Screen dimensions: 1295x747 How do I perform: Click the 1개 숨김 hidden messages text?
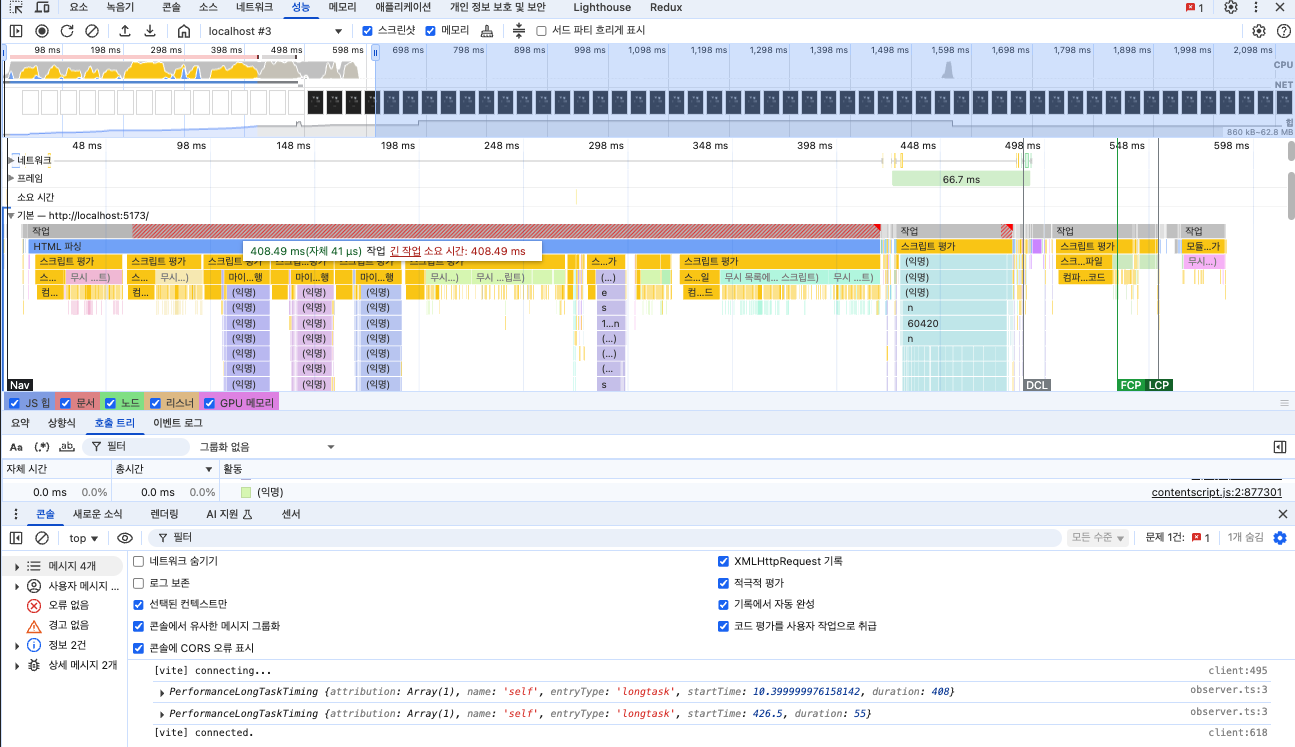click(x=1245, y=538)
